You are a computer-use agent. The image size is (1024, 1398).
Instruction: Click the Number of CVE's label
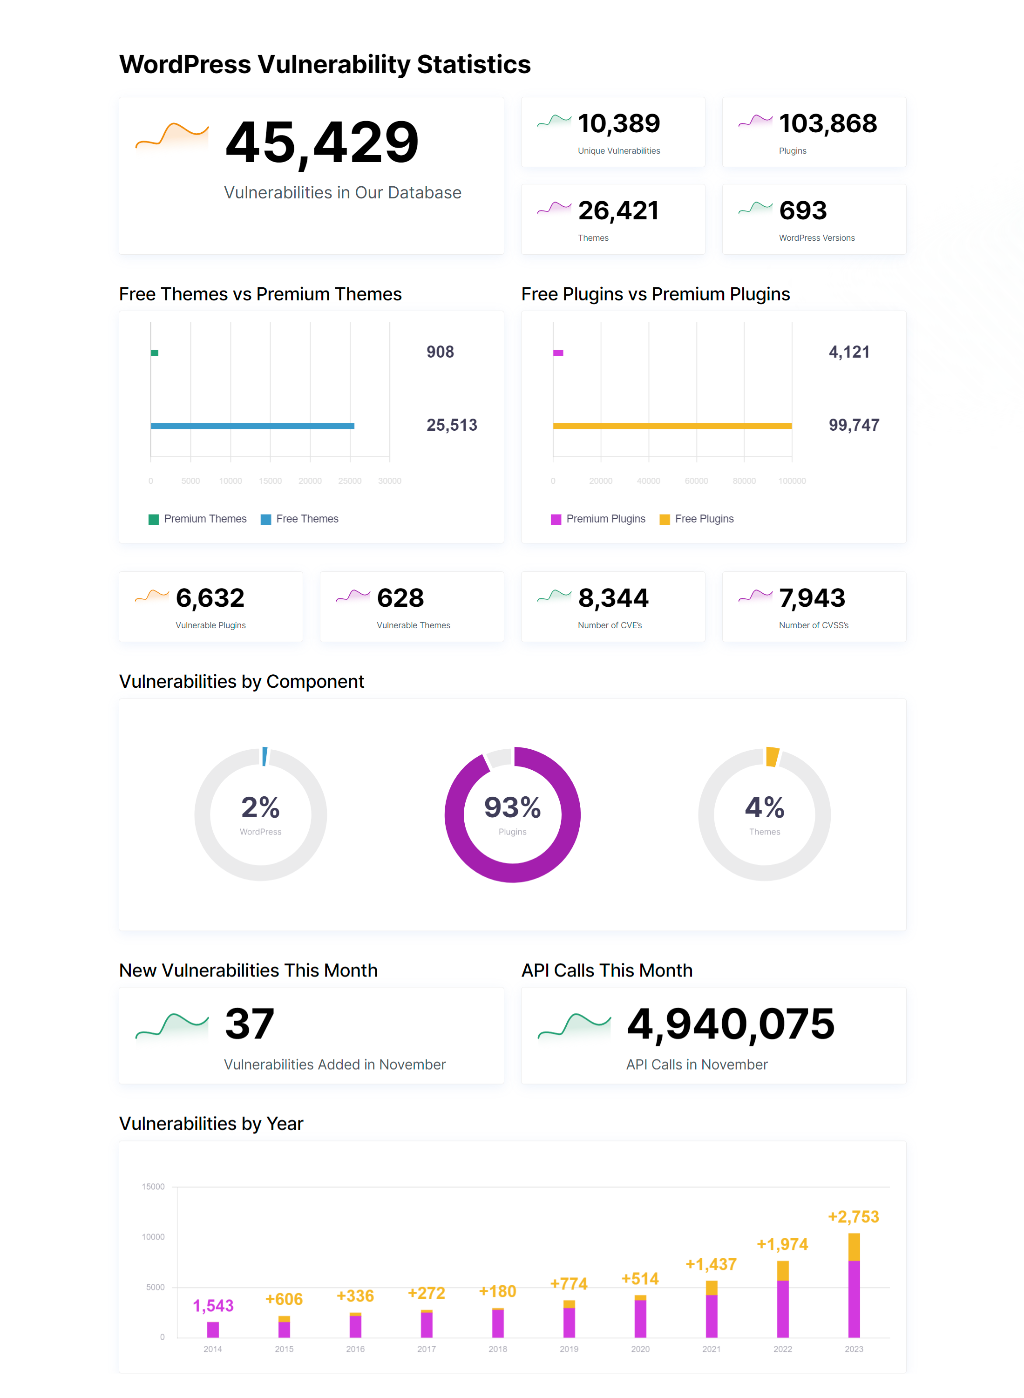pyautogui.click(x=610, y=625)
